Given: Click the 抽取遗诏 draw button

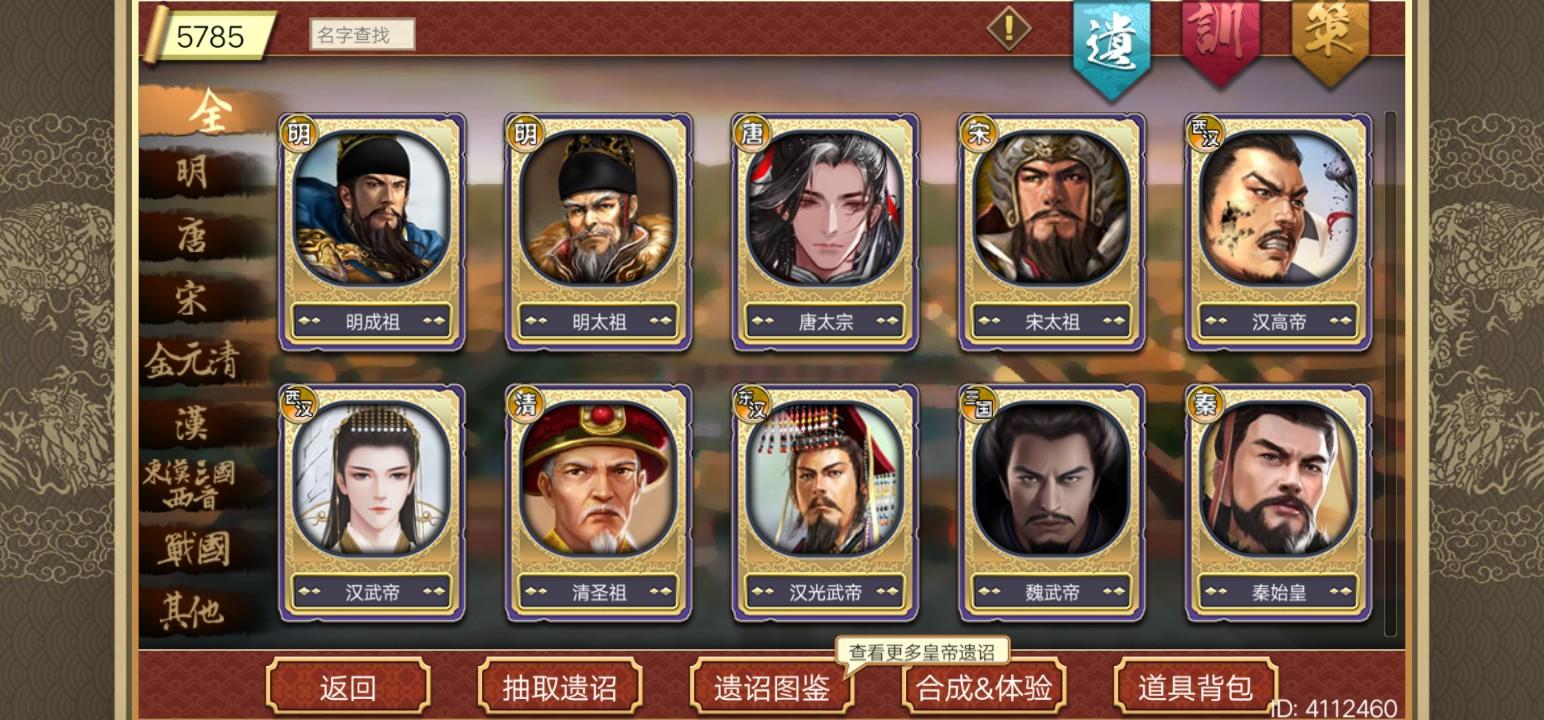Looking at the screenshot, I should (560, 687).
